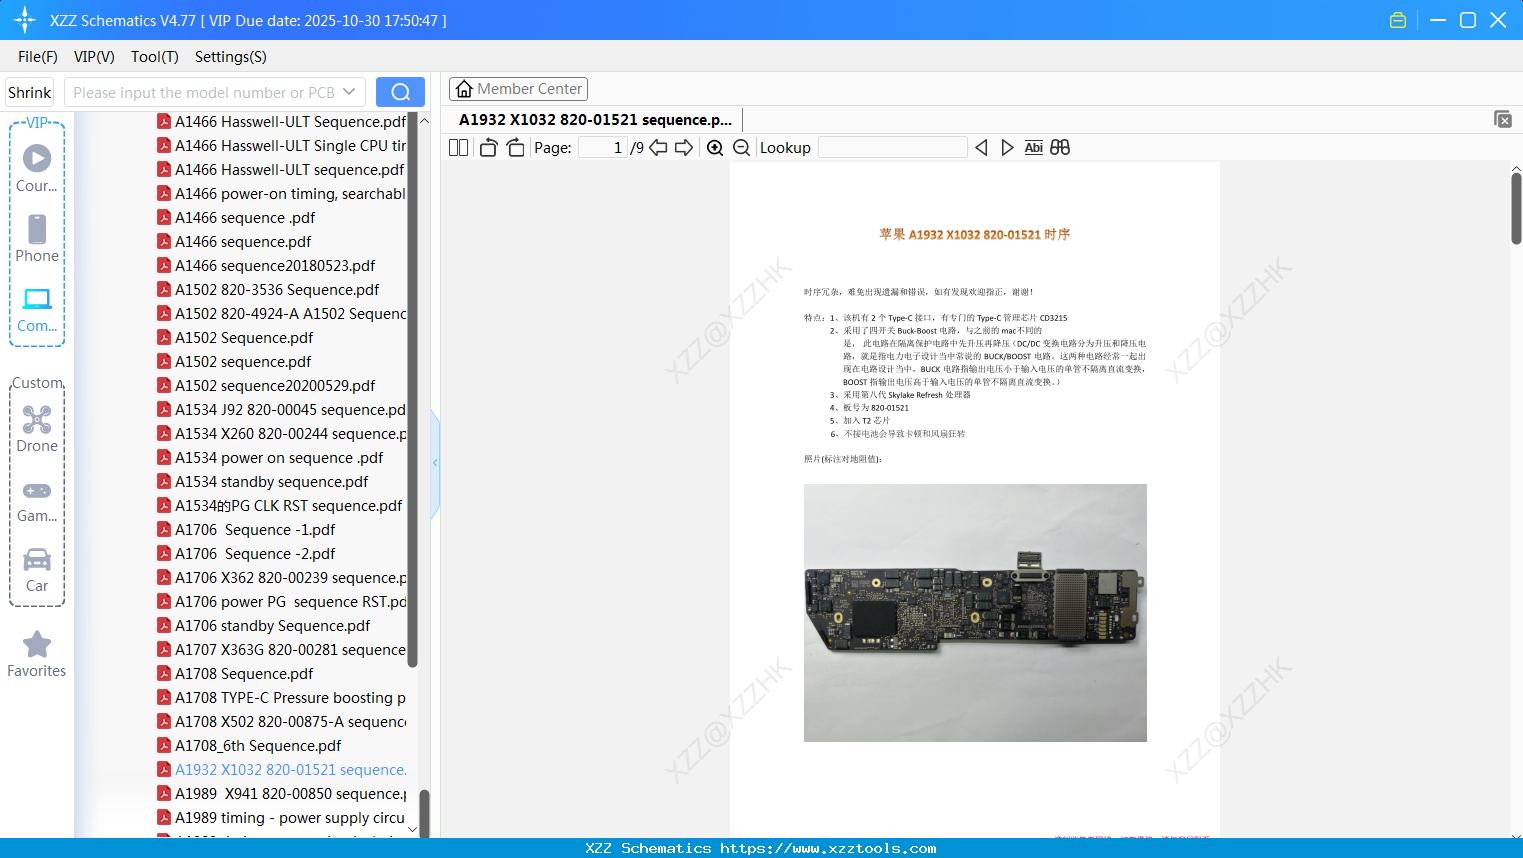Click the PDF viewer vertical scrollbar thumb
Viewport: 1523px width, 858px height.
(x=1516, y=208)
